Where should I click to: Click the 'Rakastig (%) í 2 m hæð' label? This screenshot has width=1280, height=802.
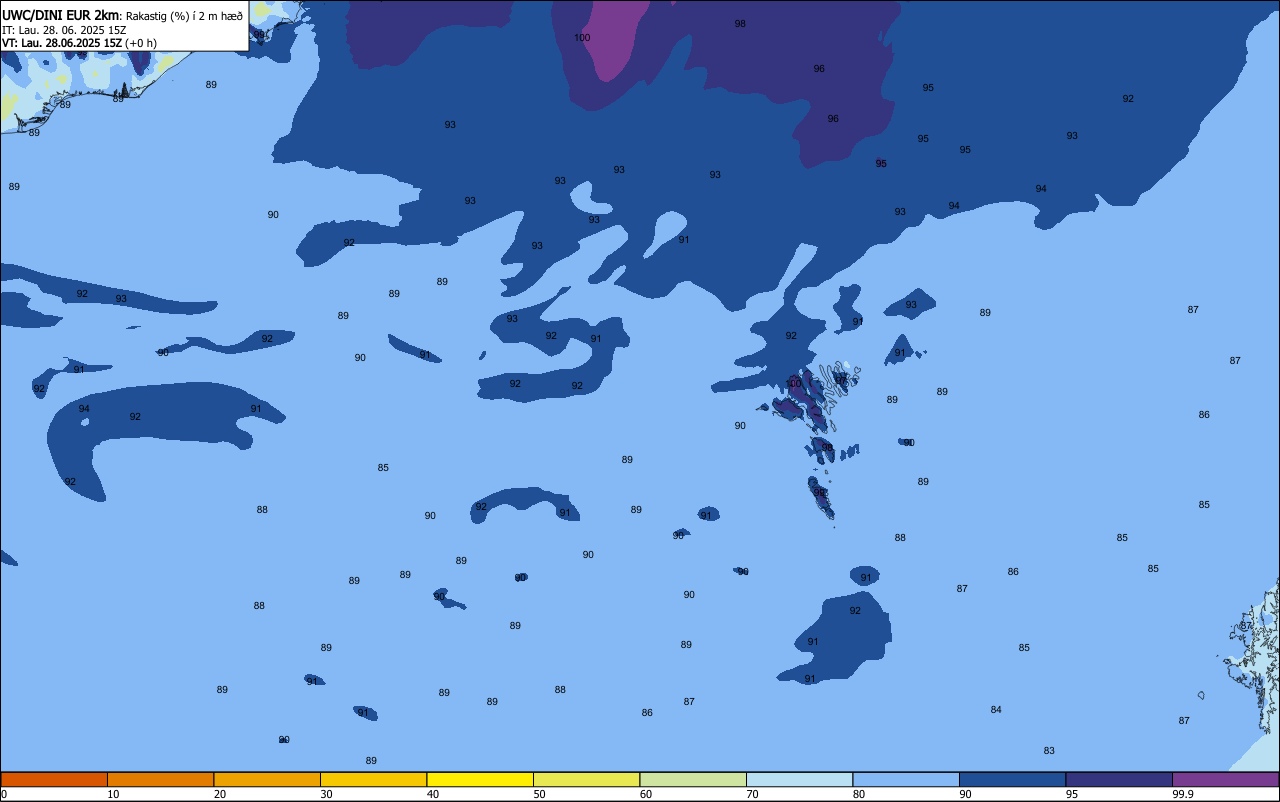click(184, 16)
